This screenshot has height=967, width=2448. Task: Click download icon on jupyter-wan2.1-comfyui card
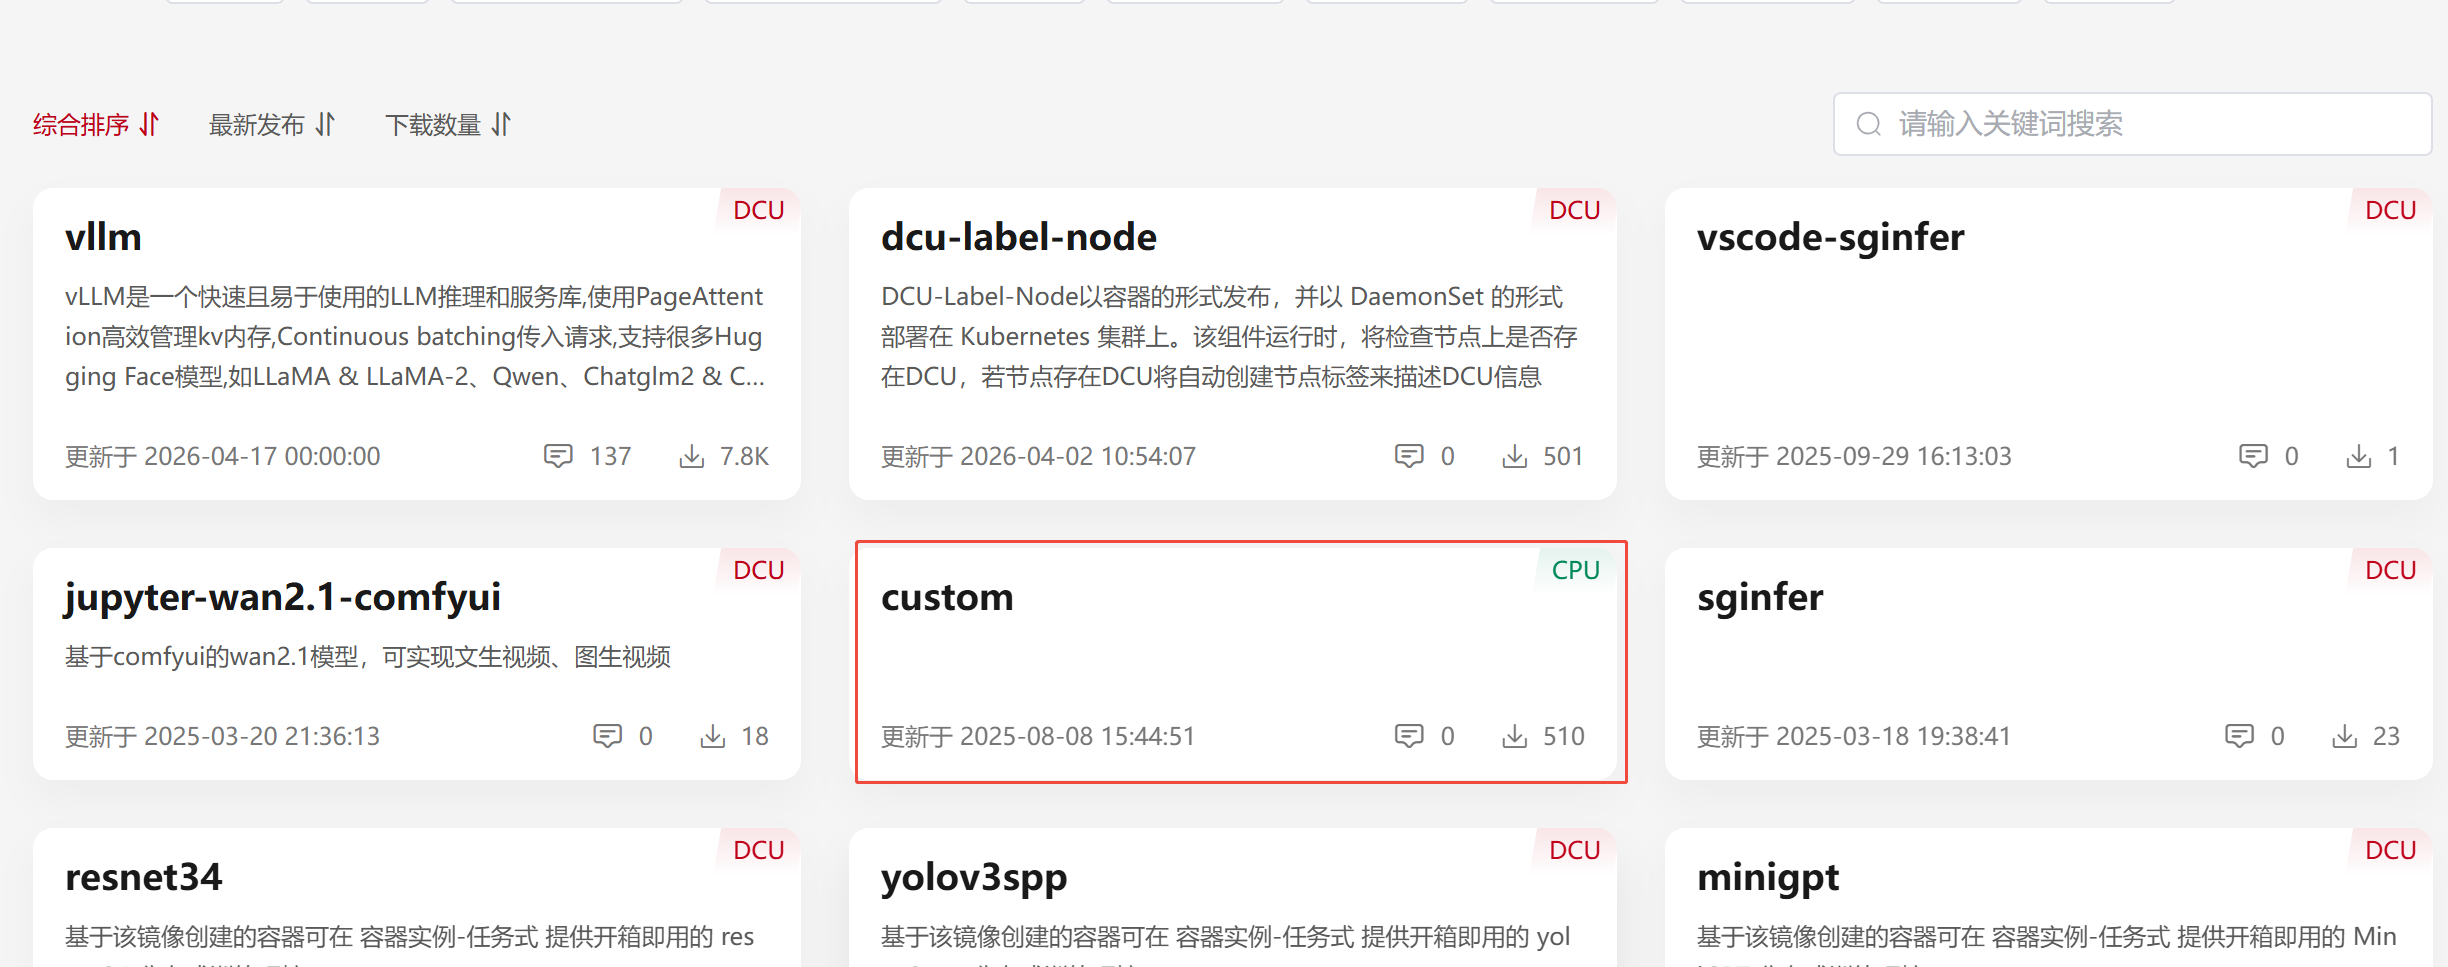click(x=713, y=736)
